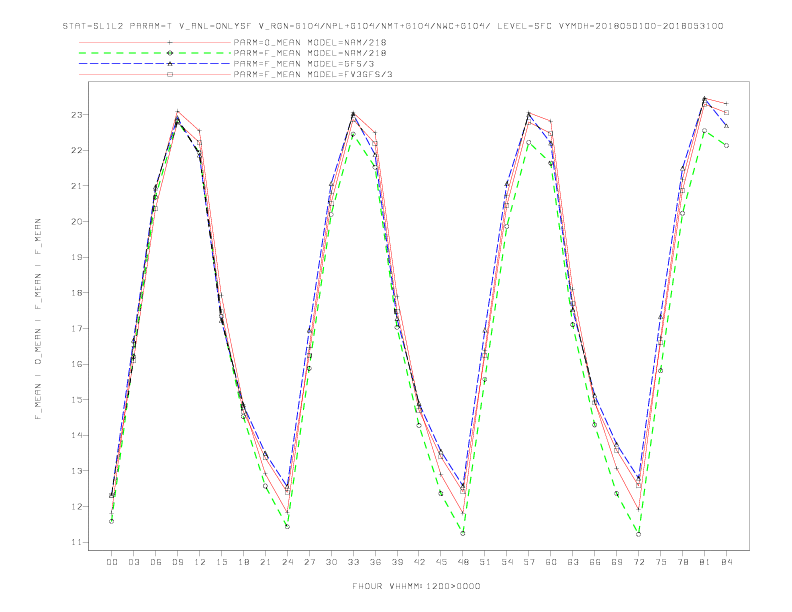Click x-axis tick label 45

pyautogui.click(x=441, y=562)
